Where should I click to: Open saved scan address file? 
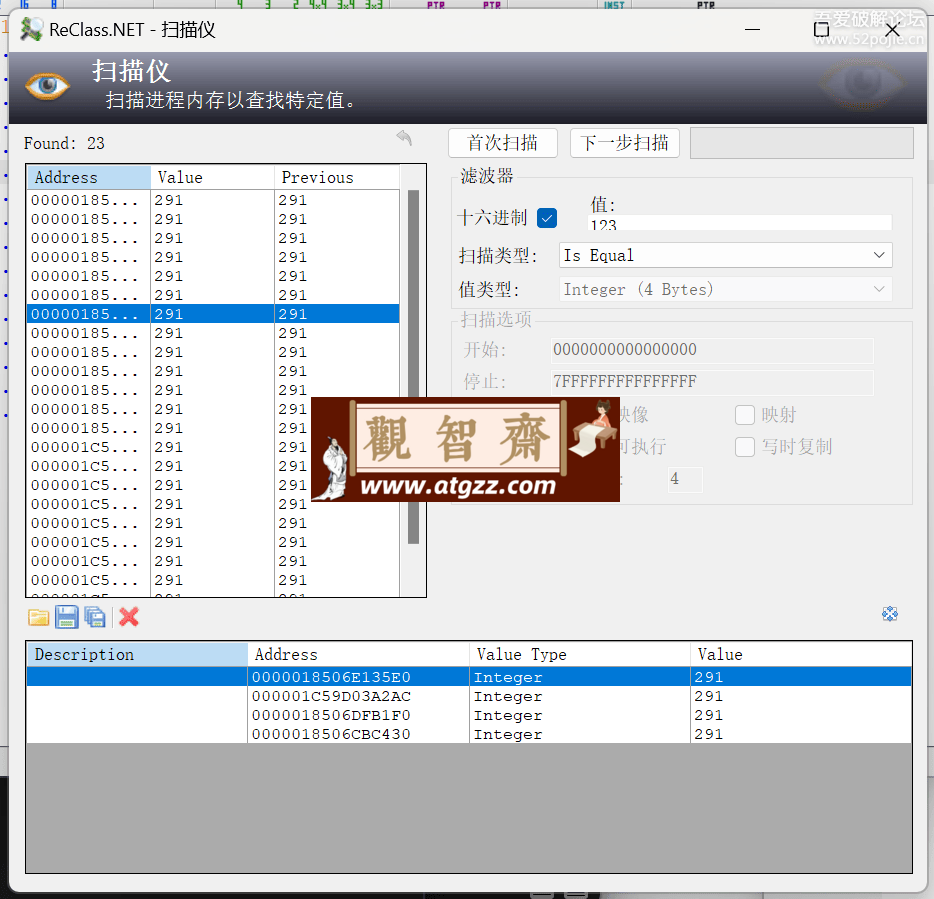[x=39, y=617]
